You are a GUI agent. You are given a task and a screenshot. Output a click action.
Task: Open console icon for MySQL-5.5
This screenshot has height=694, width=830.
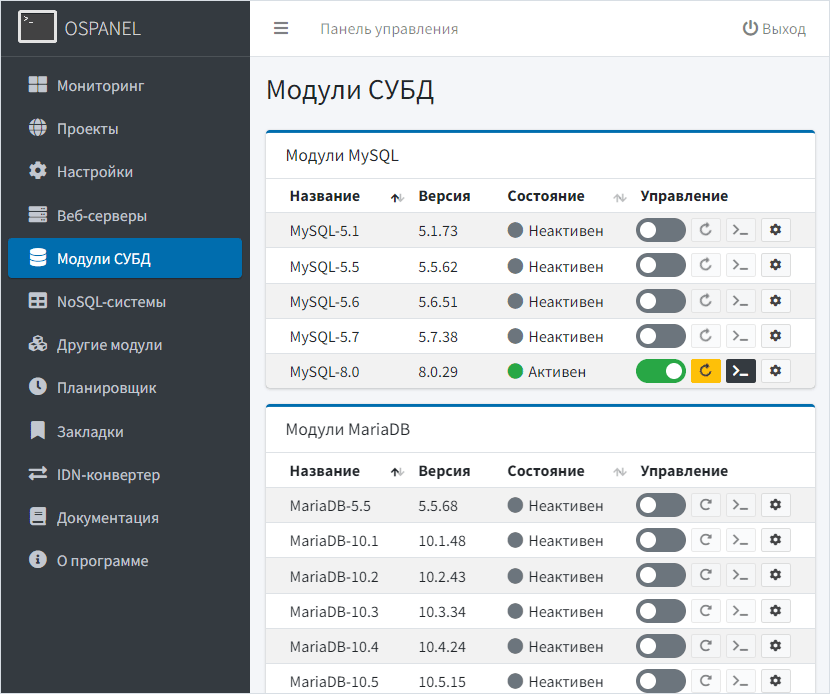(741, 265)
